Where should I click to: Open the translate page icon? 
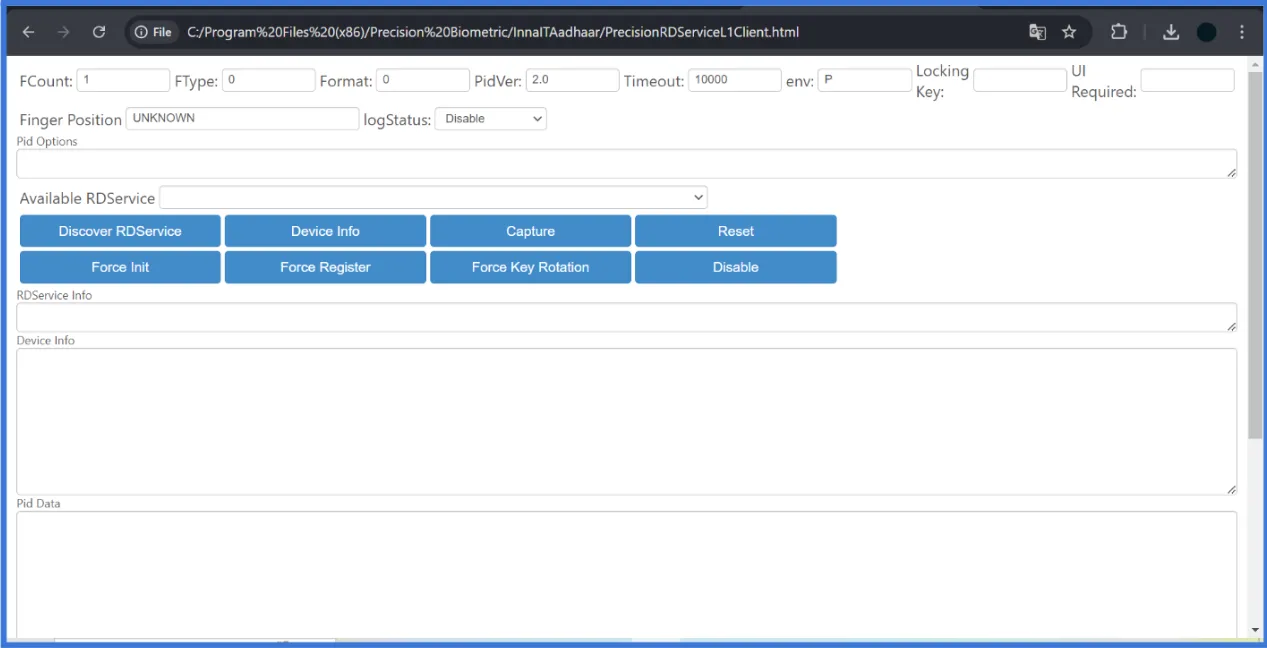pyautogui.click(x=1037, y=32)
